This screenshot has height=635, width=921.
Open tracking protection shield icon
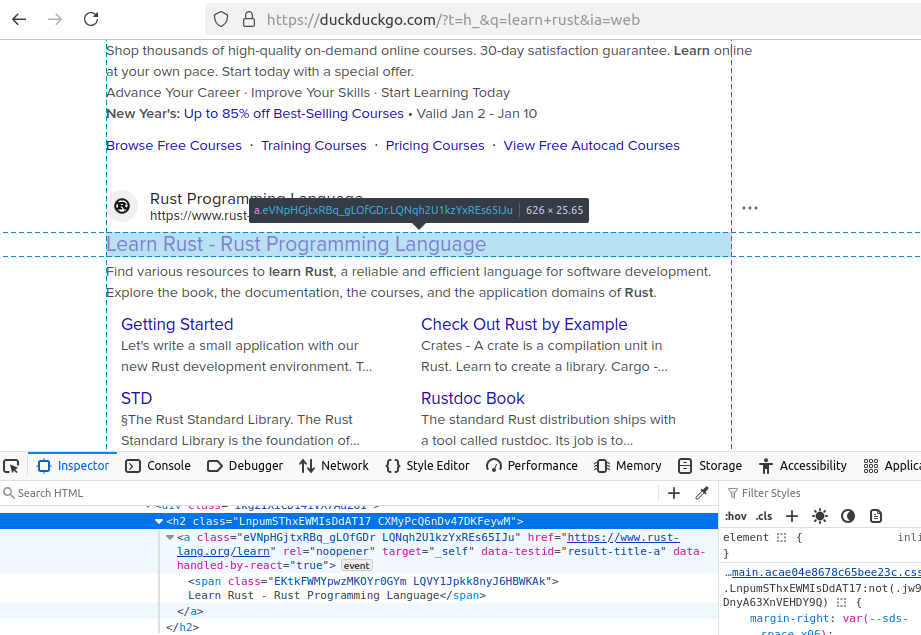[x=221, y=19]
